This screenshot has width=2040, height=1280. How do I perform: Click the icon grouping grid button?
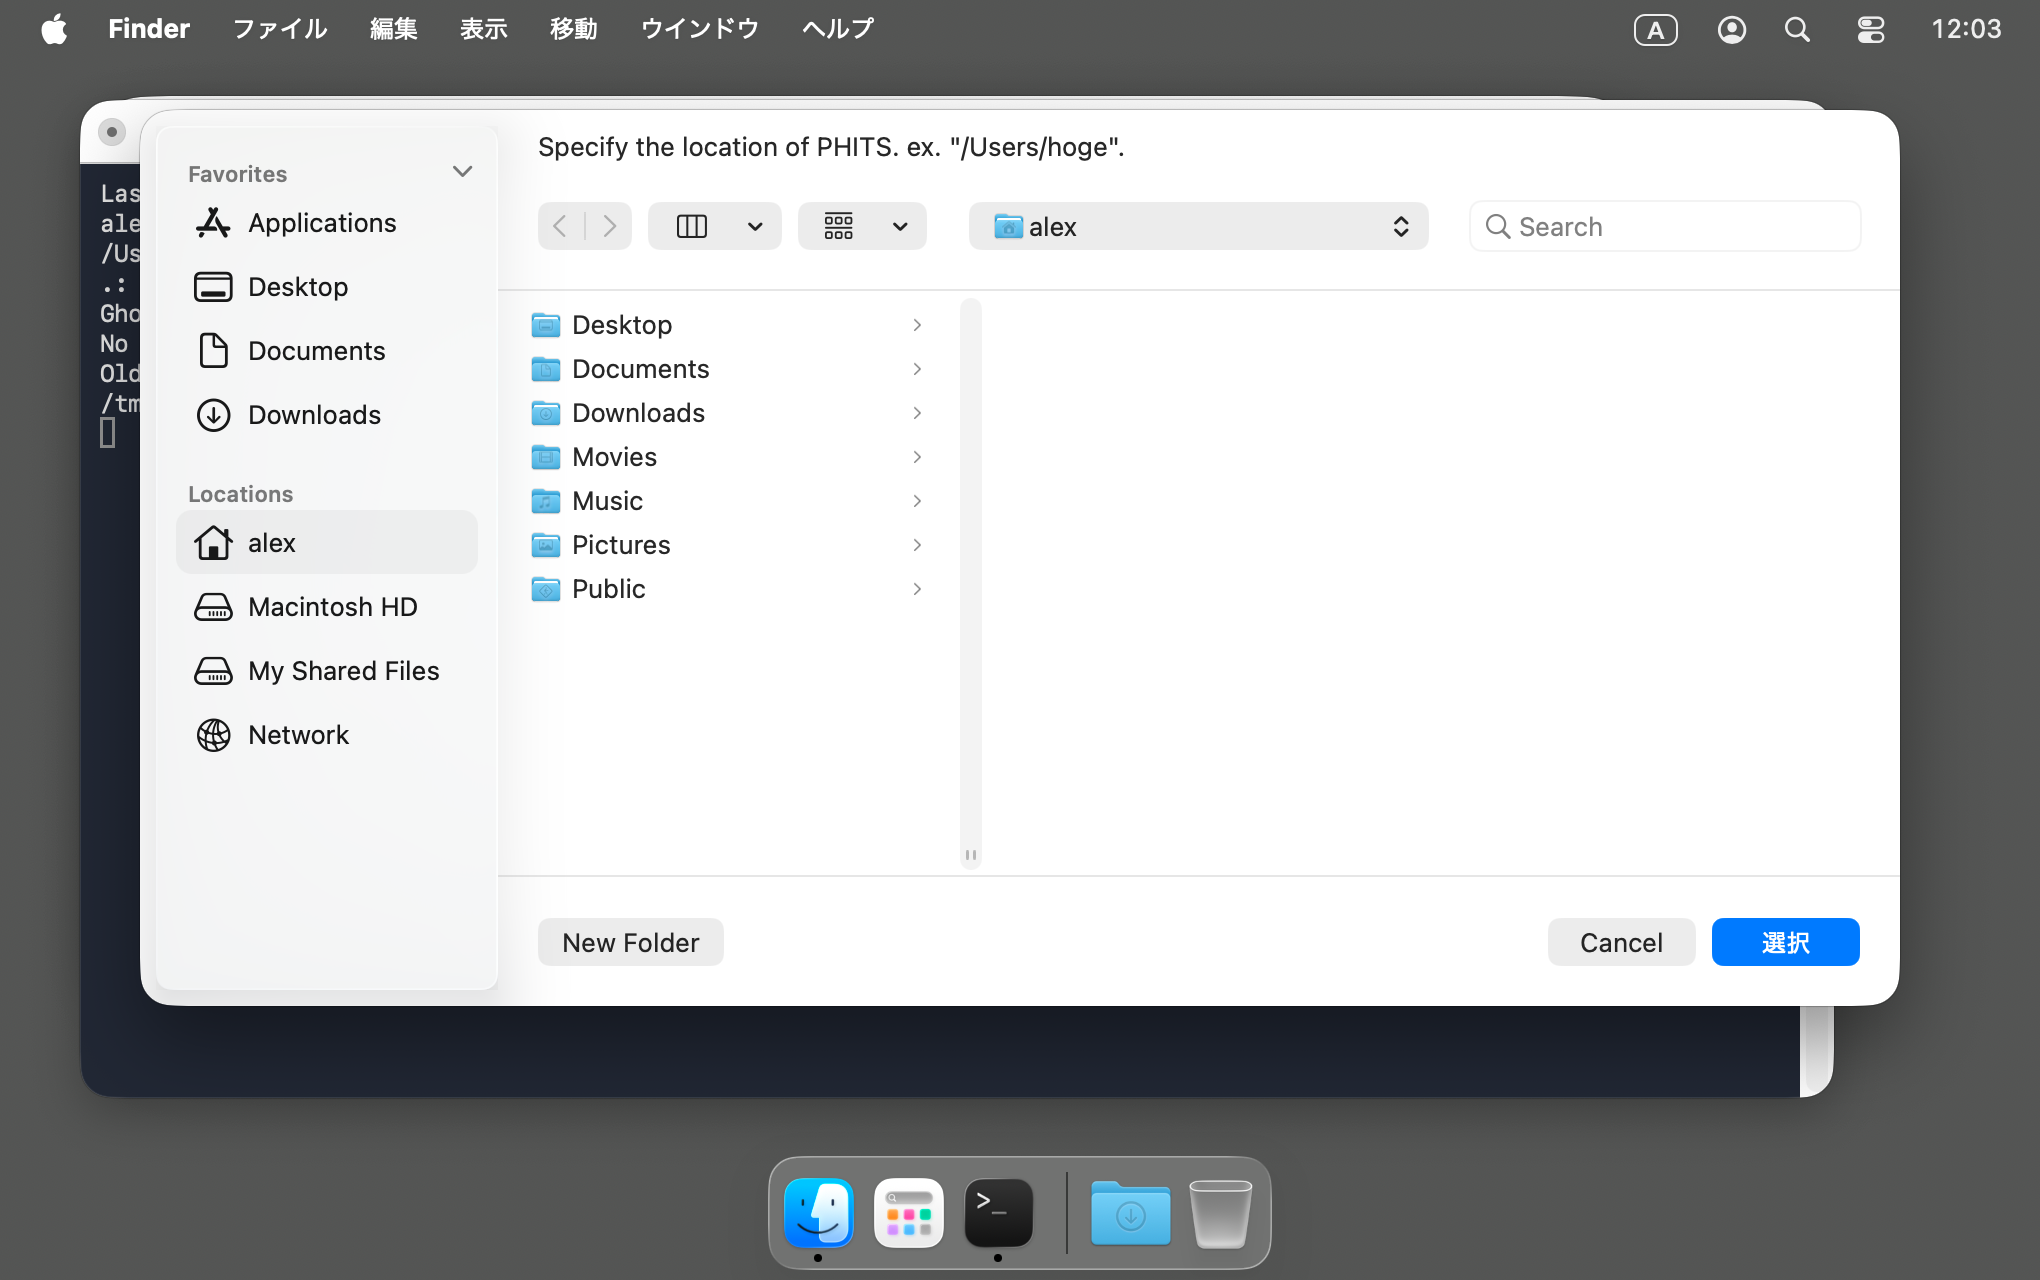(838, 227)
